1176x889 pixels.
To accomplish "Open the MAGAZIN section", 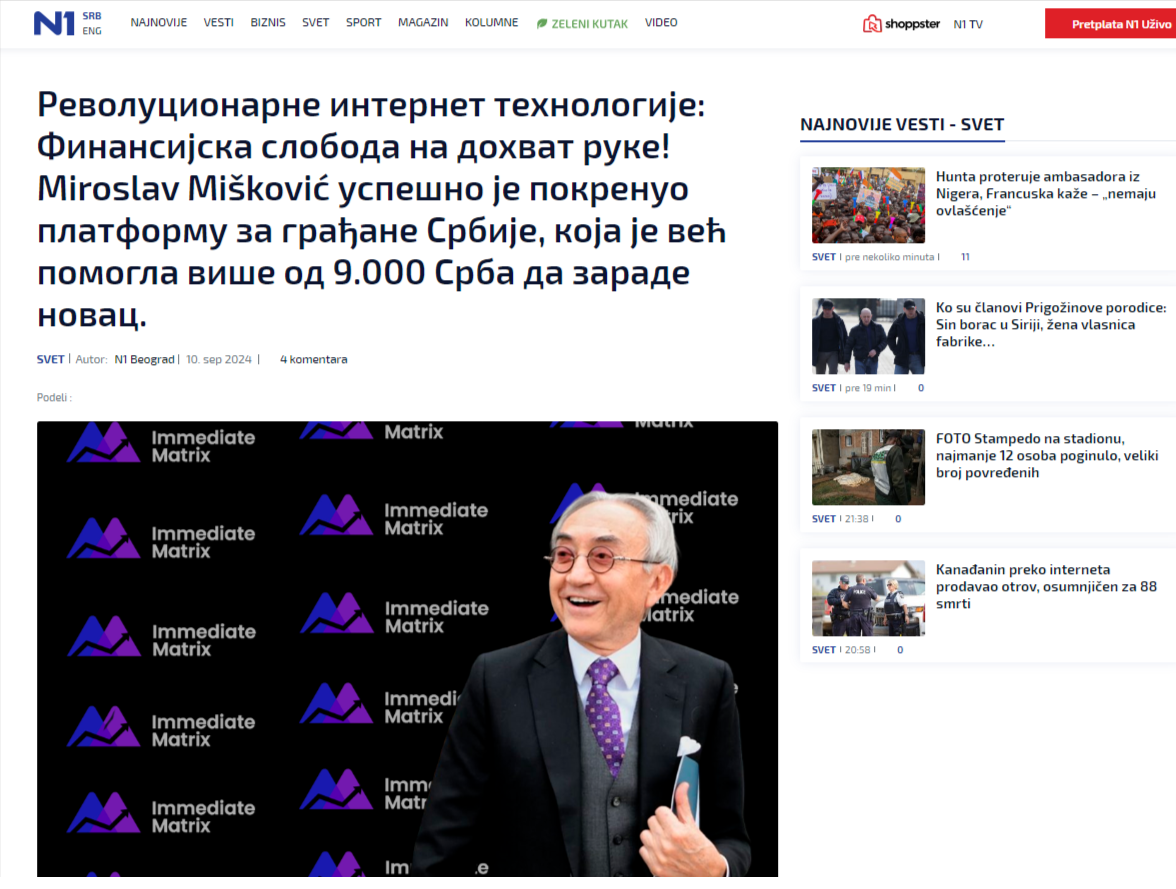I will (x=423, y=23).
